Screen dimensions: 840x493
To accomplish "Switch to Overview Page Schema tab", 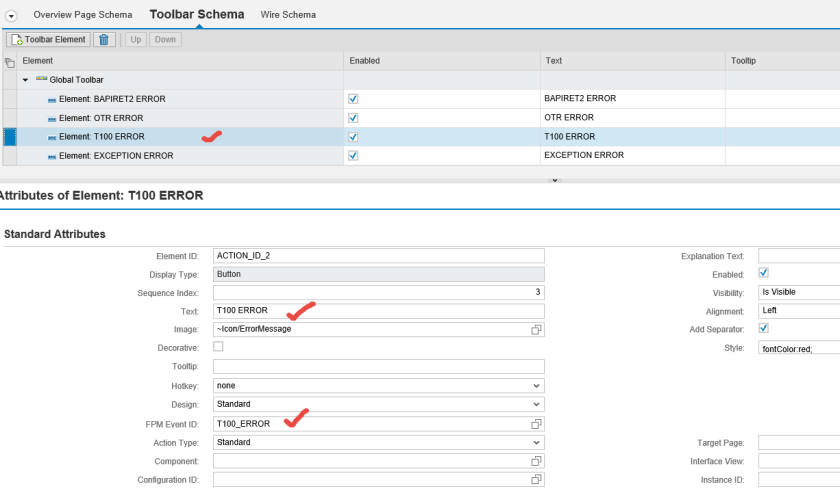I will pos(82,14).
